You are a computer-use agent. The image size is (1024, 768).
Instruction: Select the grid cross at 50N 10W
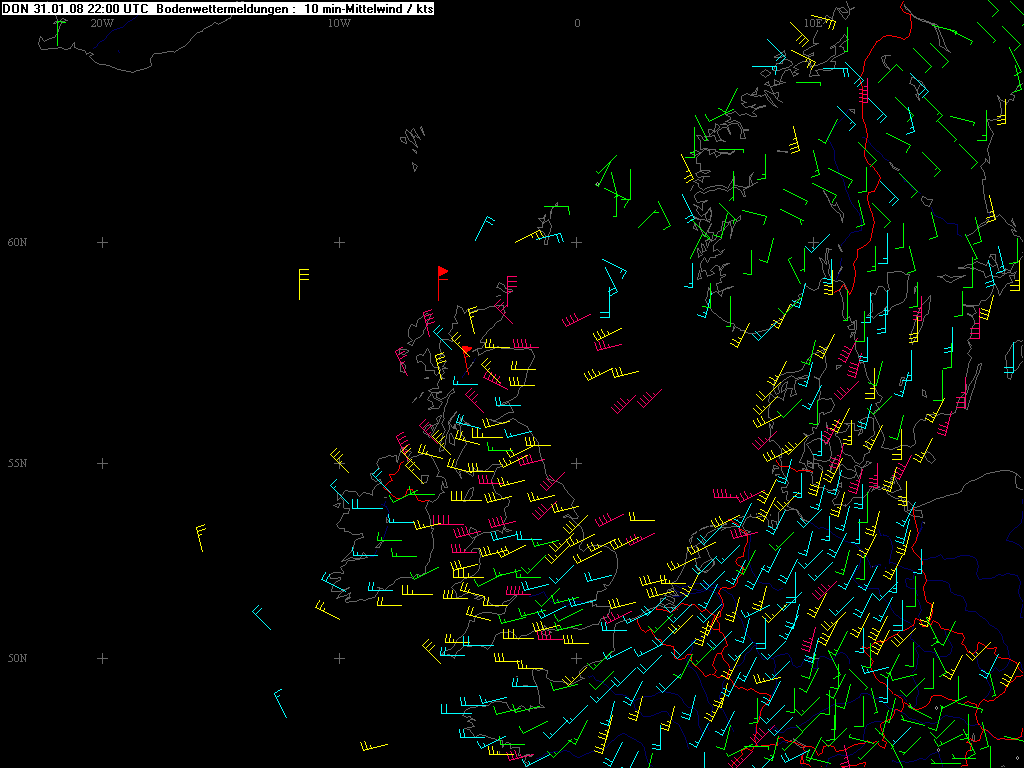(339, 658)
